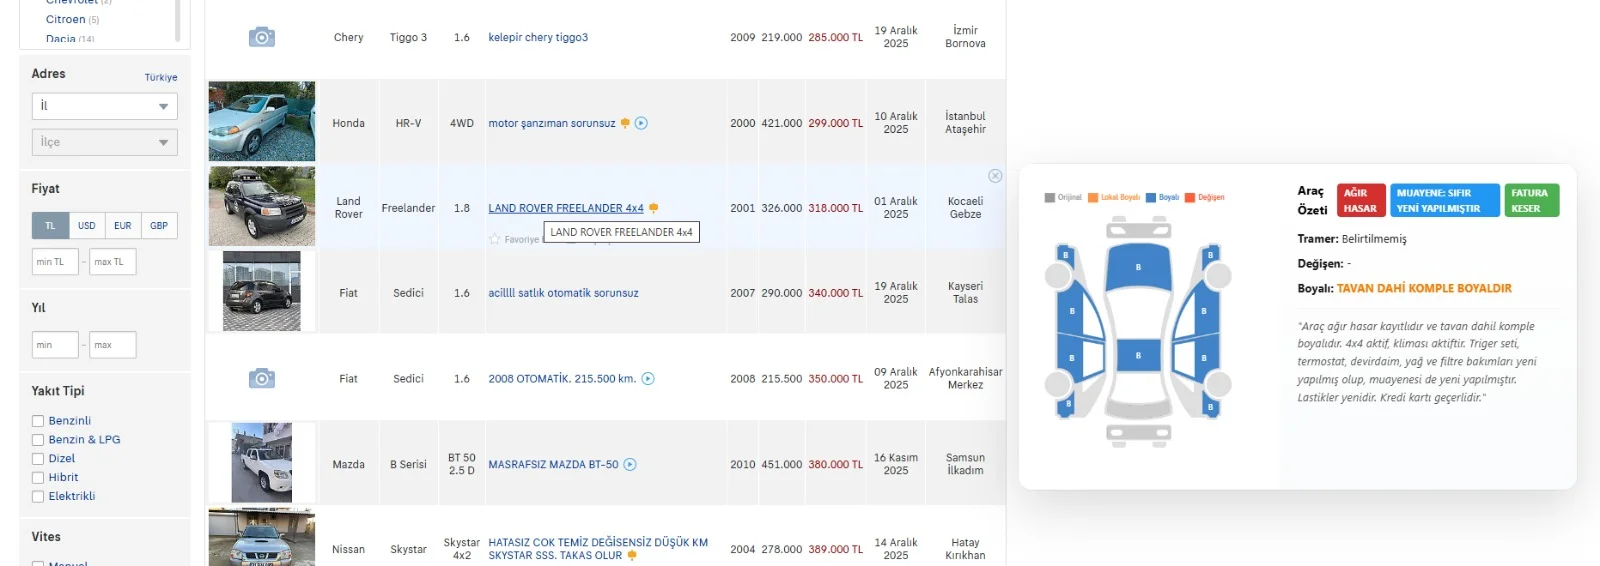The image size is (1600, 566).
Task: Check the Dizel fuel filter
Action: pos(38,459)
